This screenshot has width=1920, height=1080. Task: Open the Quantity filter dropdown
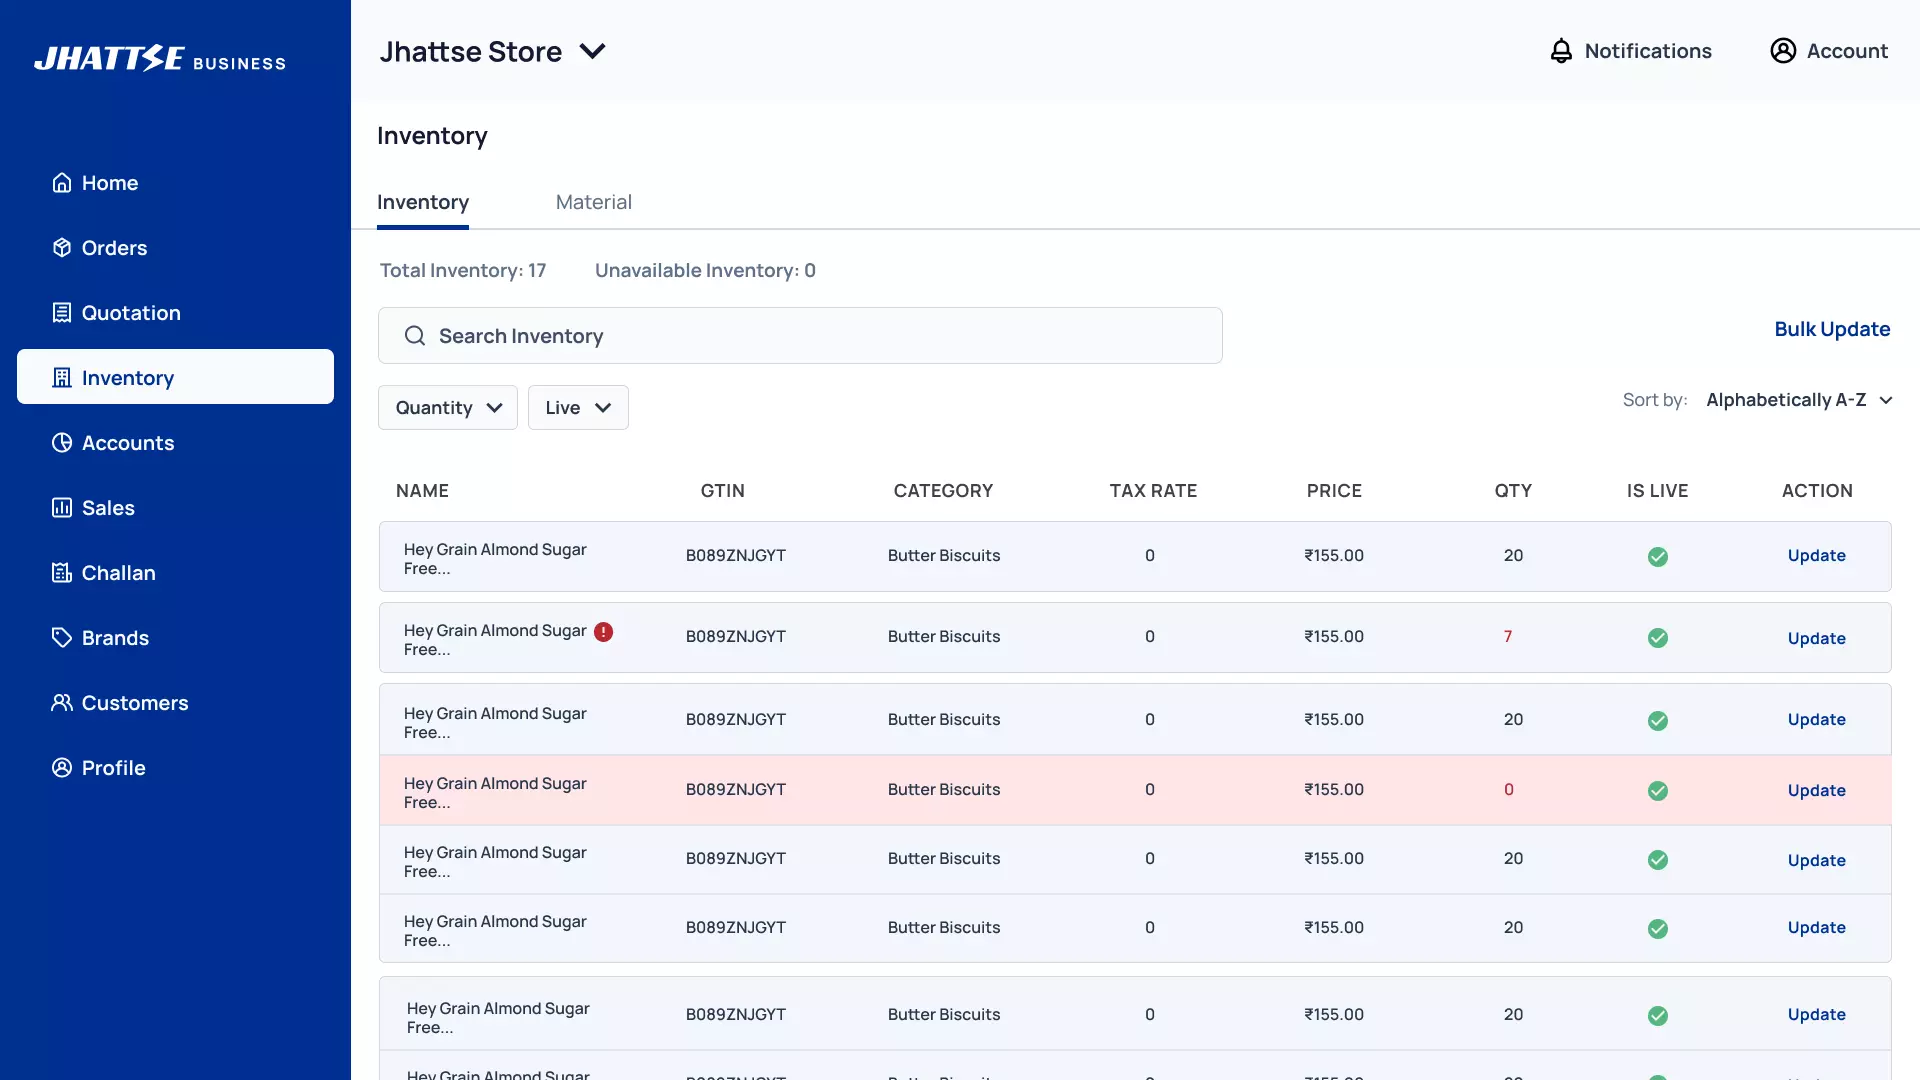[447, 407]
